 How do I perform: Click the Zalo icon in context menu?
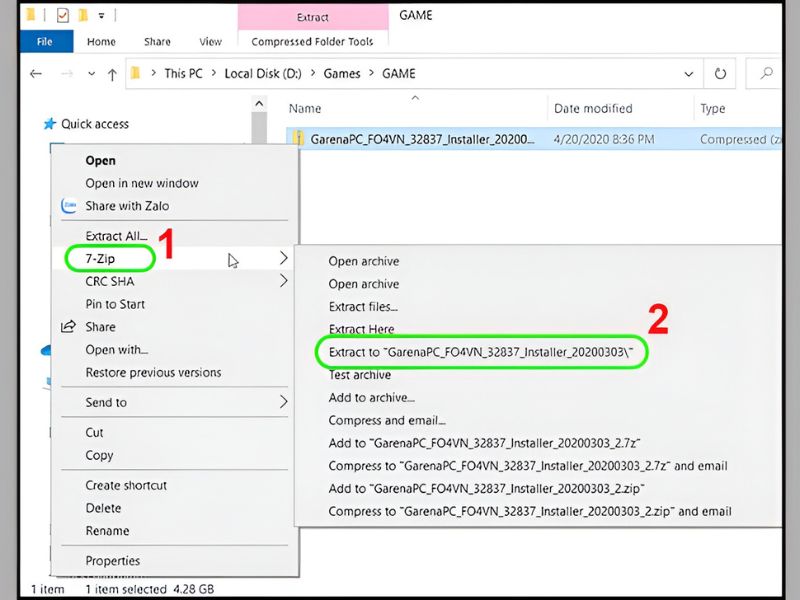pos(69,206)
